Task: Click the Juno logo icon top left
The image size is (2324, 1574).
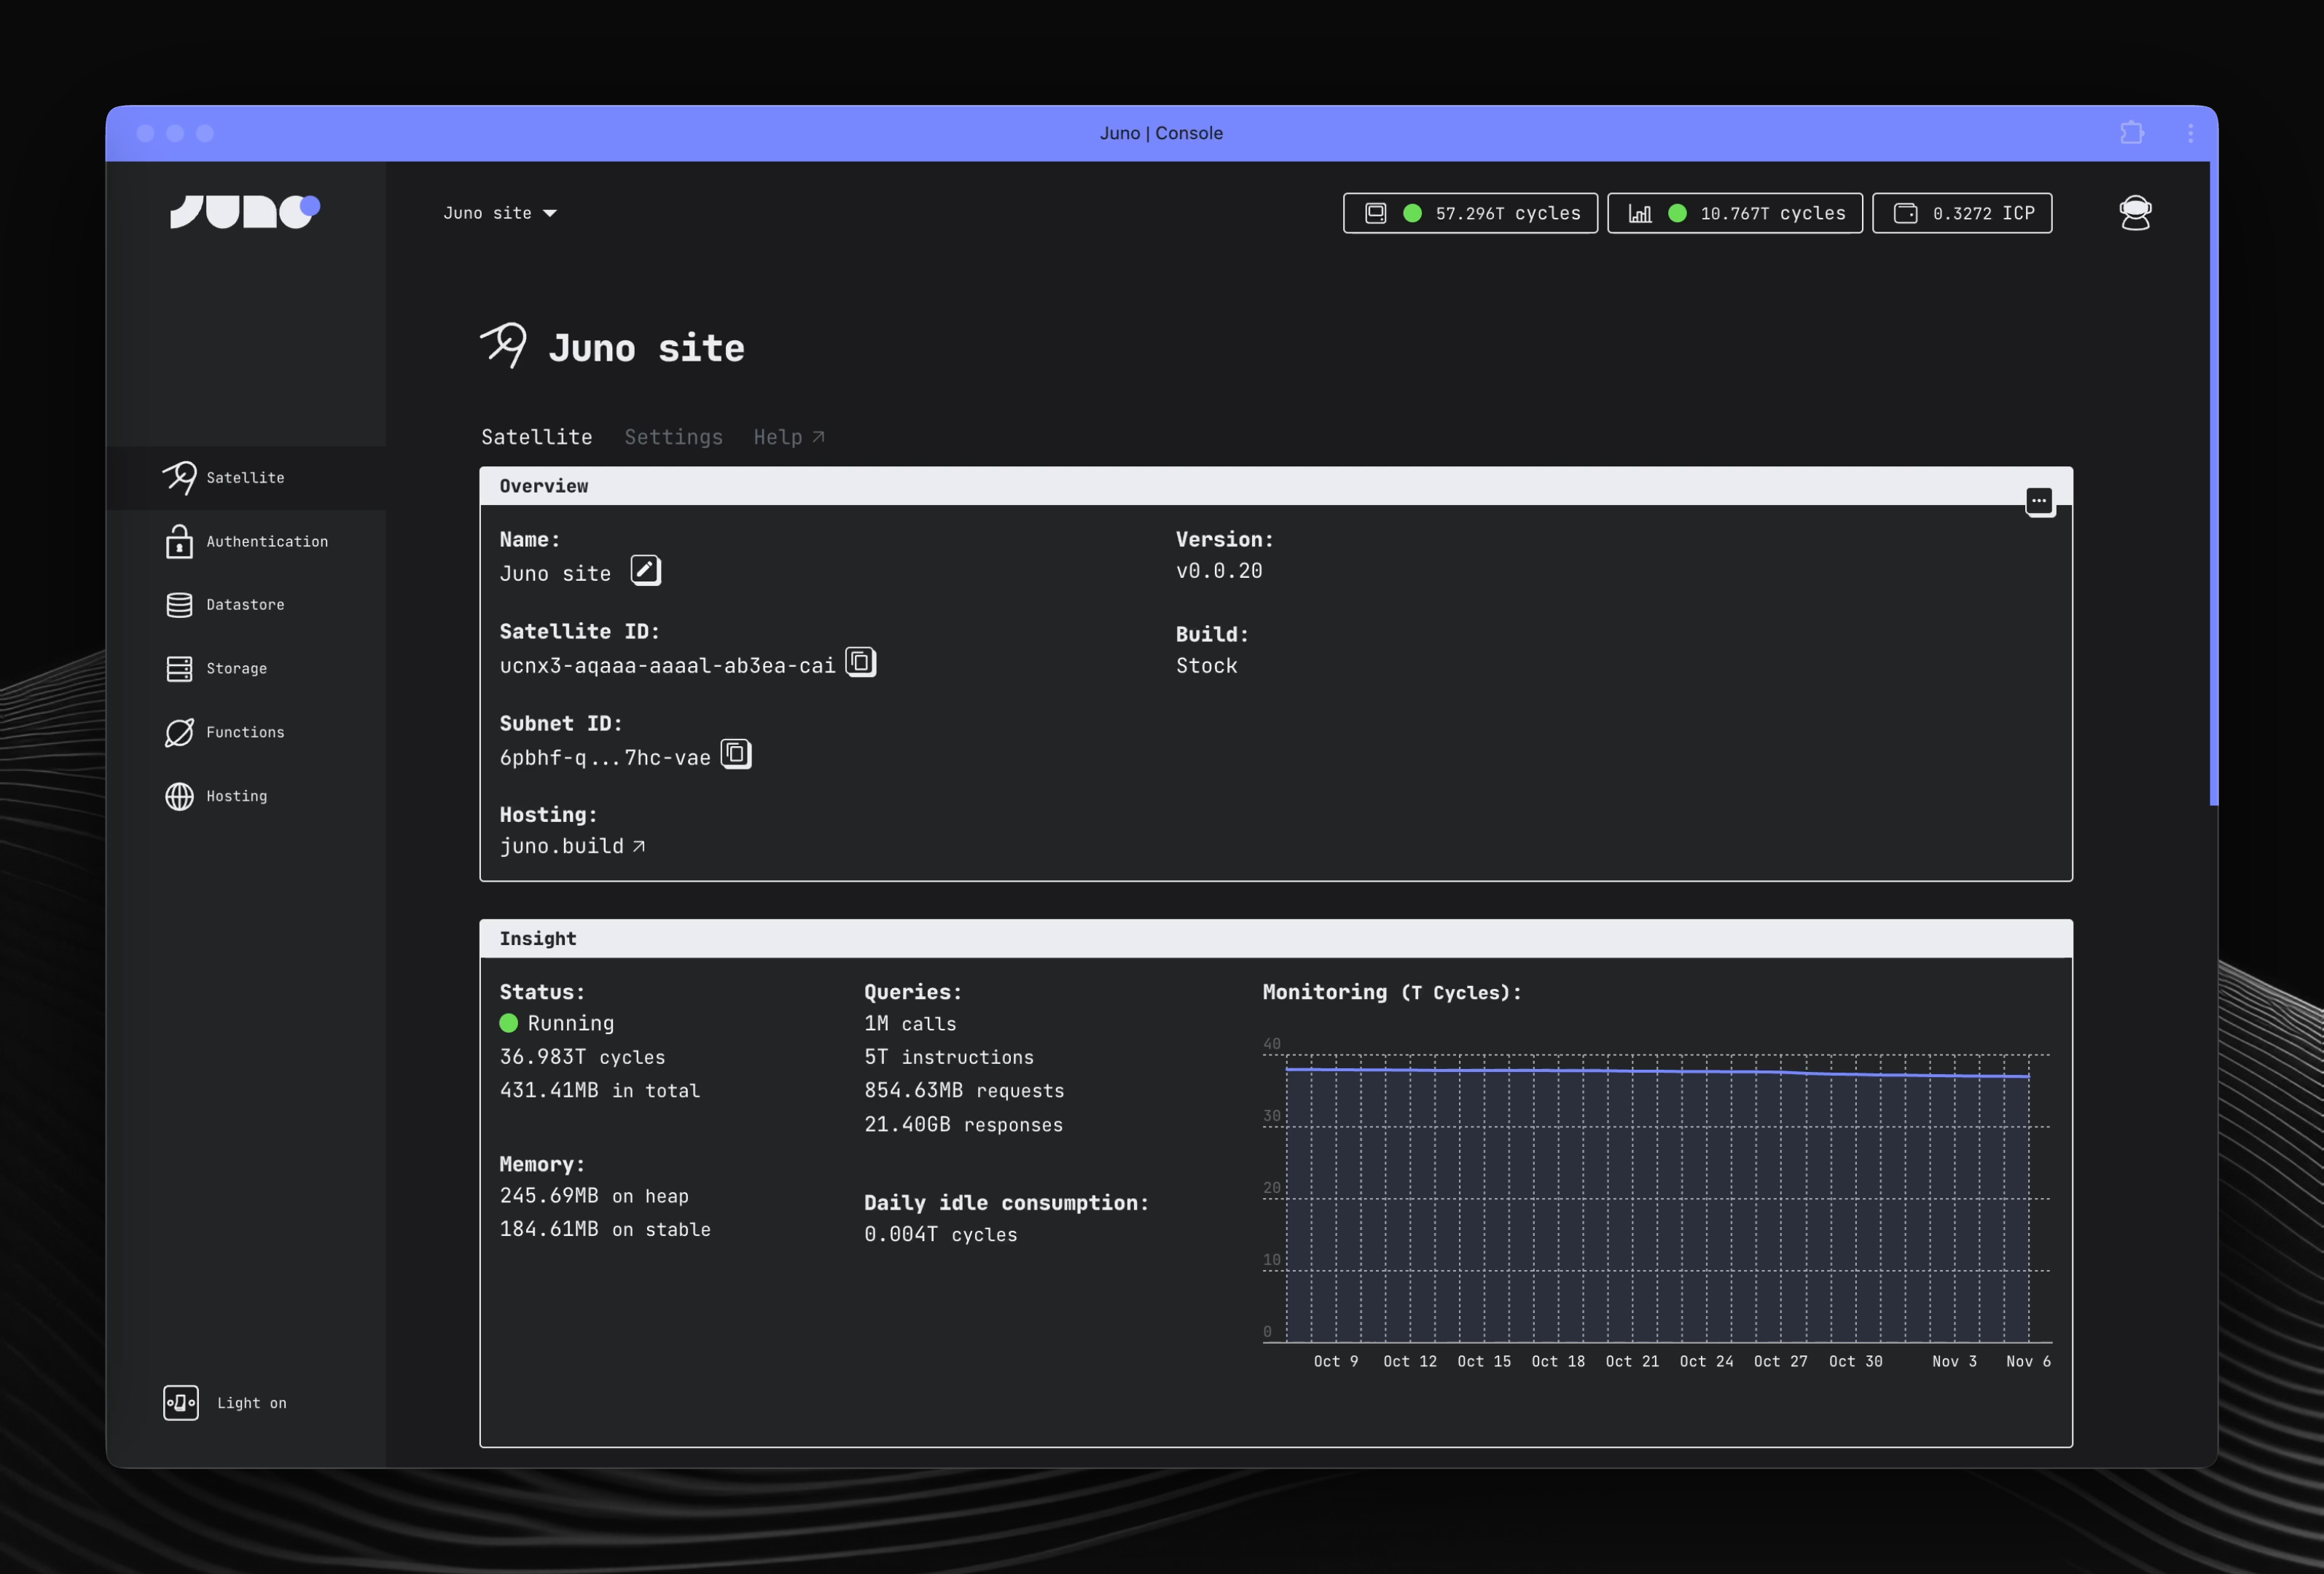Action: point(244,211)
